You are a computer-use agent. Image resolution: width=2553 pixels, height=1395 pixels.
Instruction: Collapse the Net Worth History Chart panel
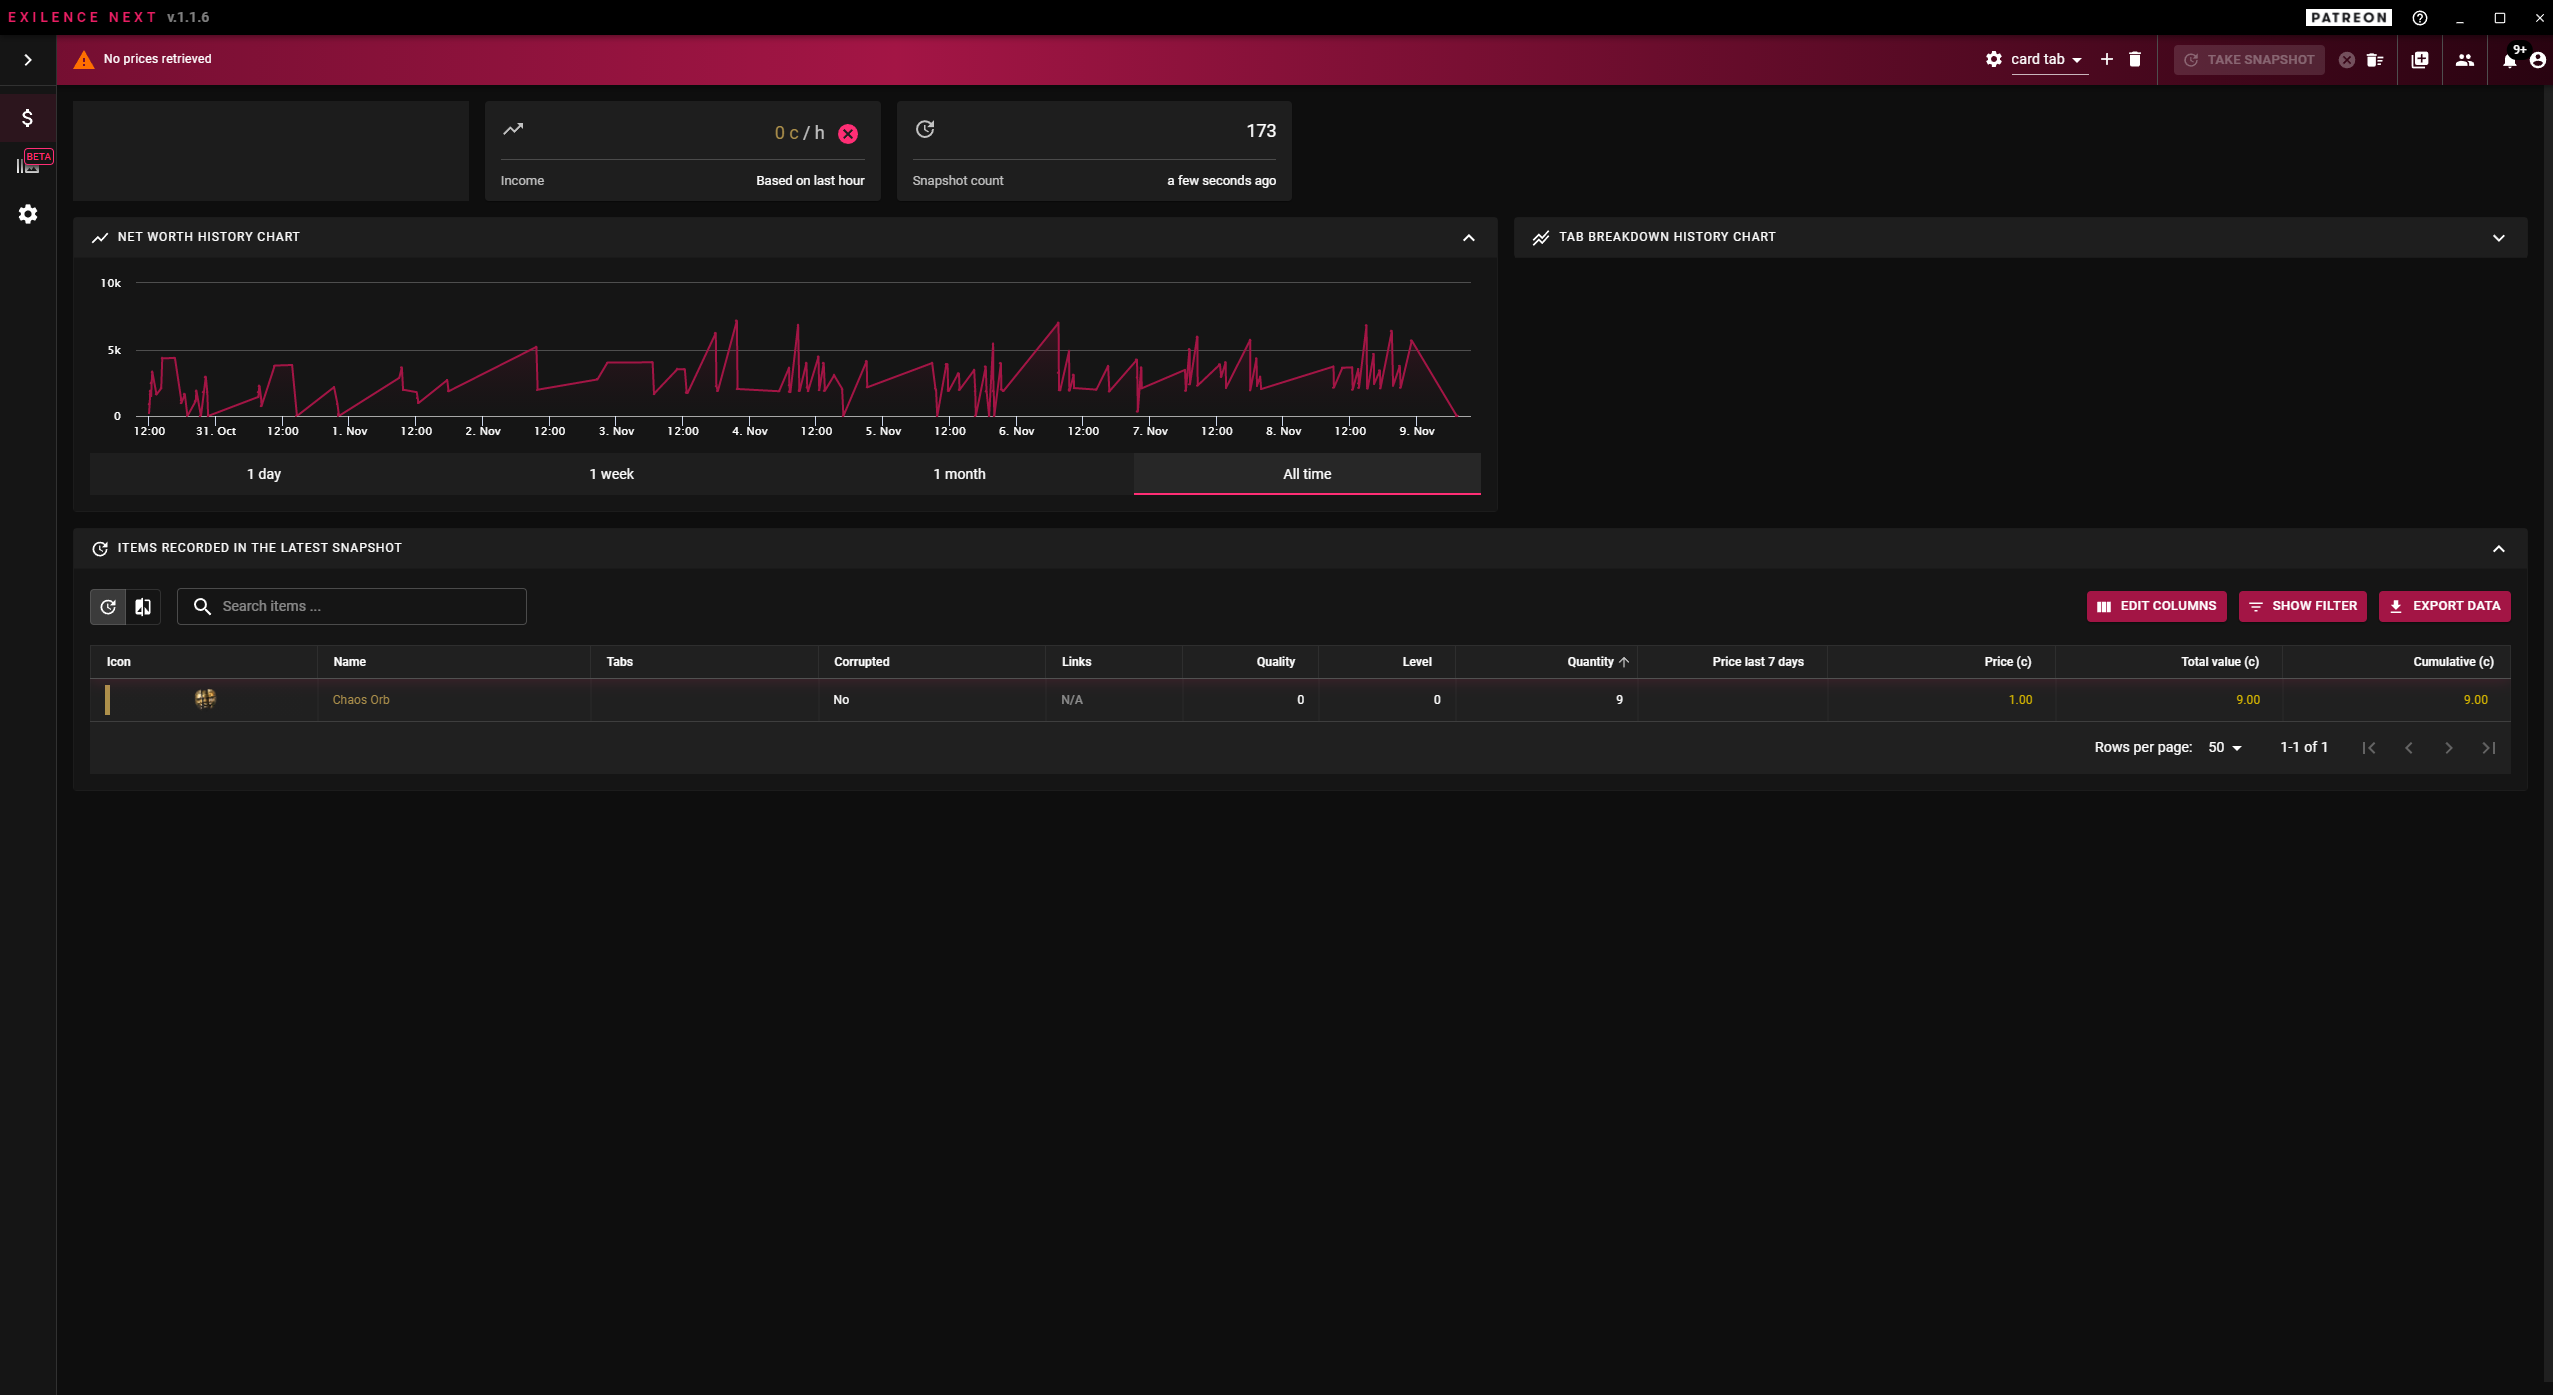point(1469,237)
